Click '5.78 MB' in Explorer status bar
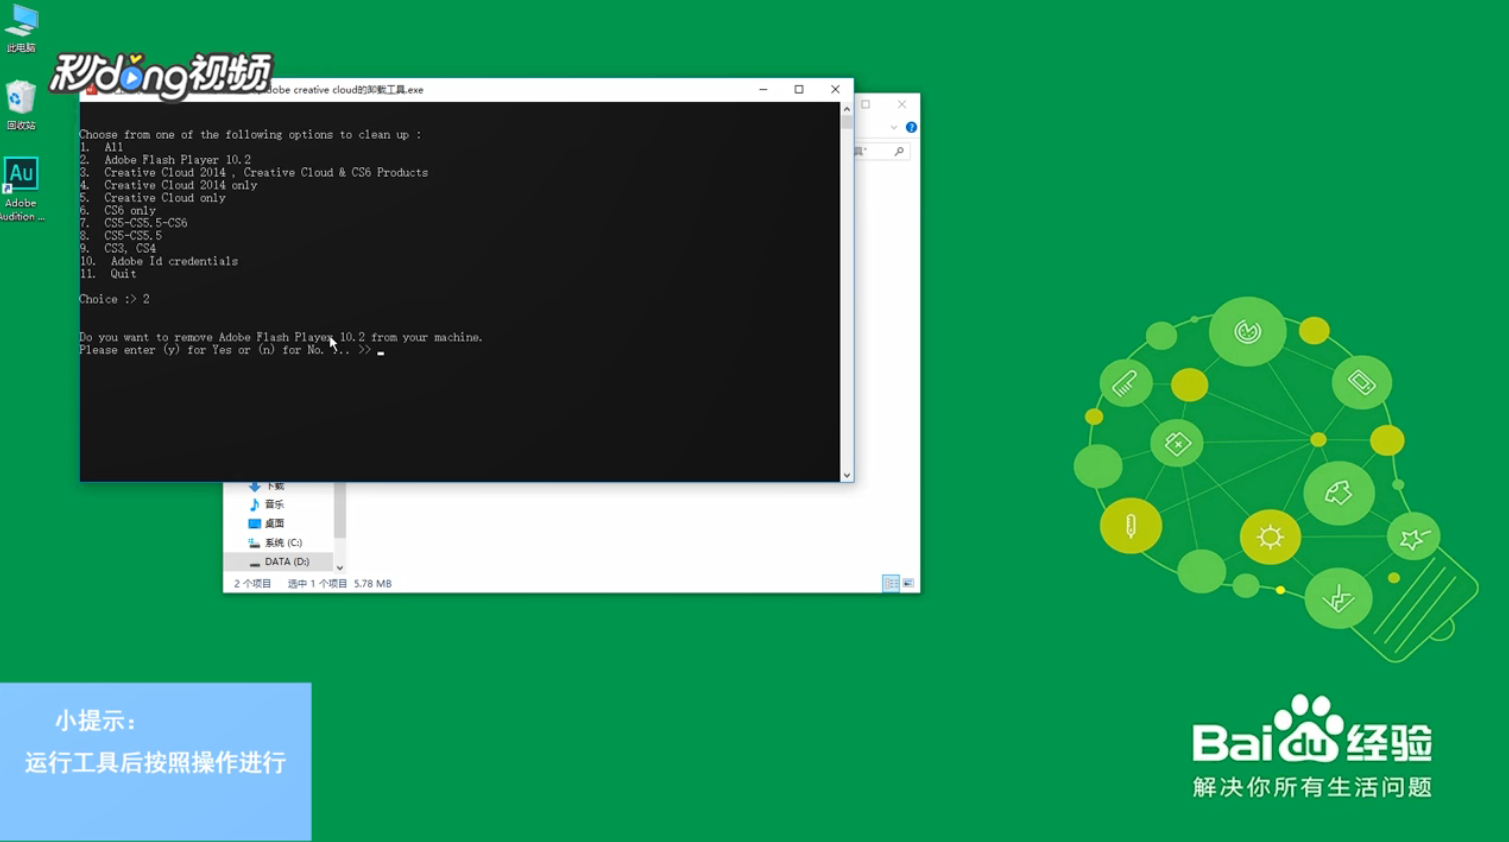The image size is (1509, 842). tap(373, 584)
